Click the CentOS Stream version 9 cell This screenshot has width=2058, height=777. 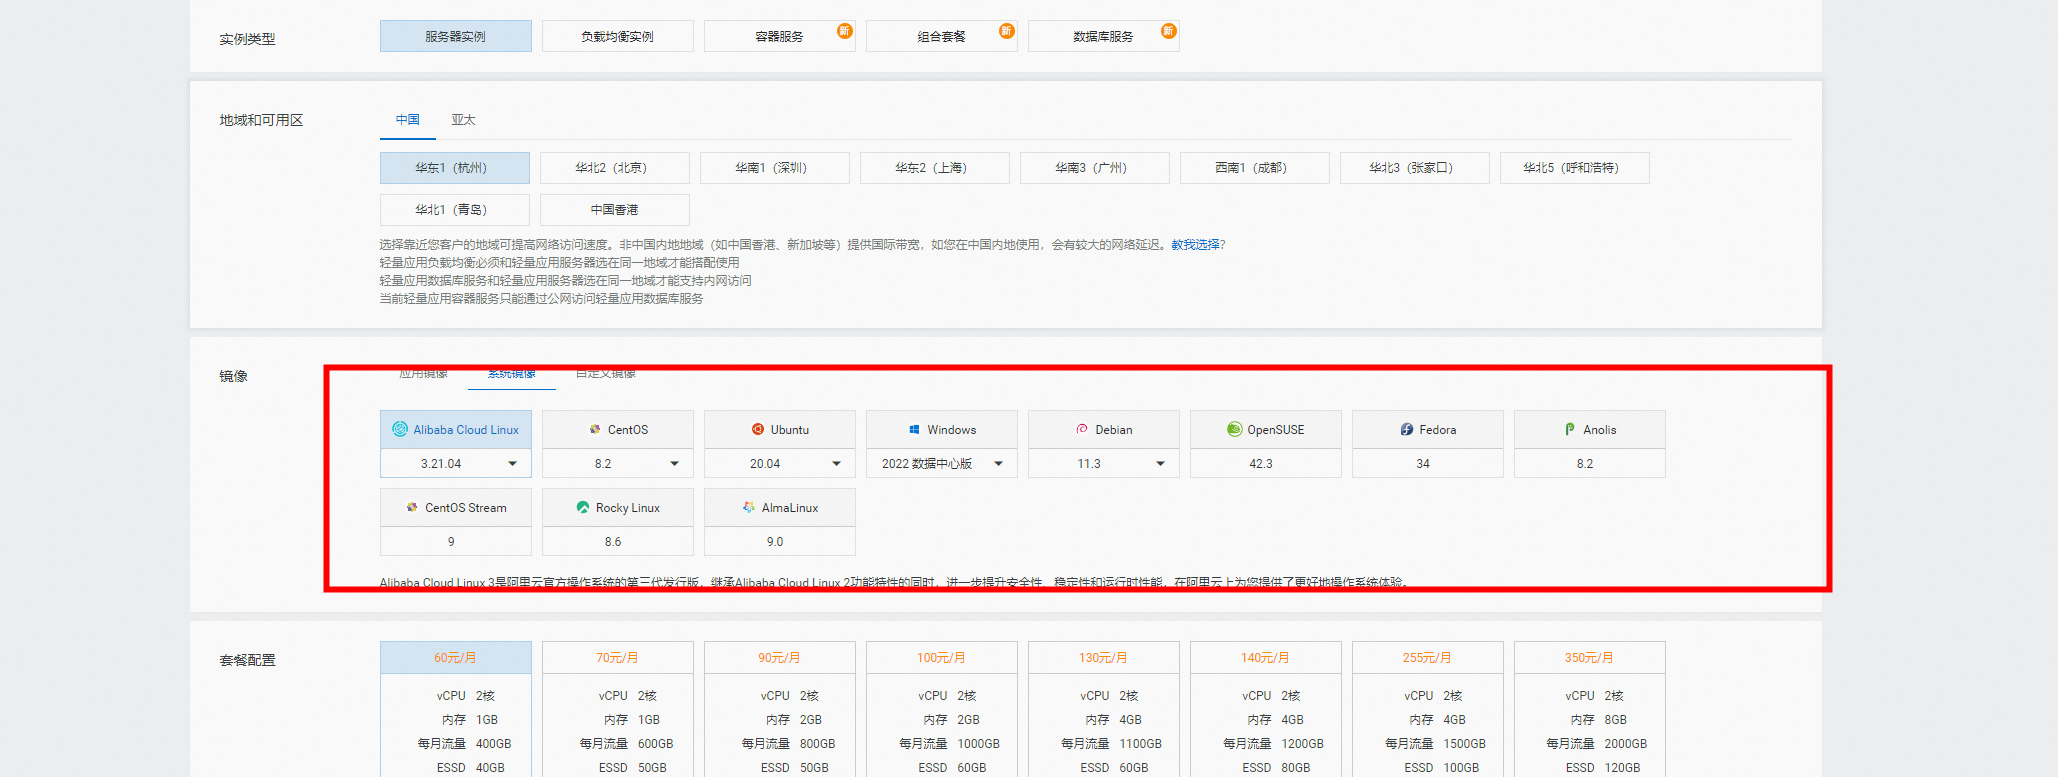(x=456, y=542)
